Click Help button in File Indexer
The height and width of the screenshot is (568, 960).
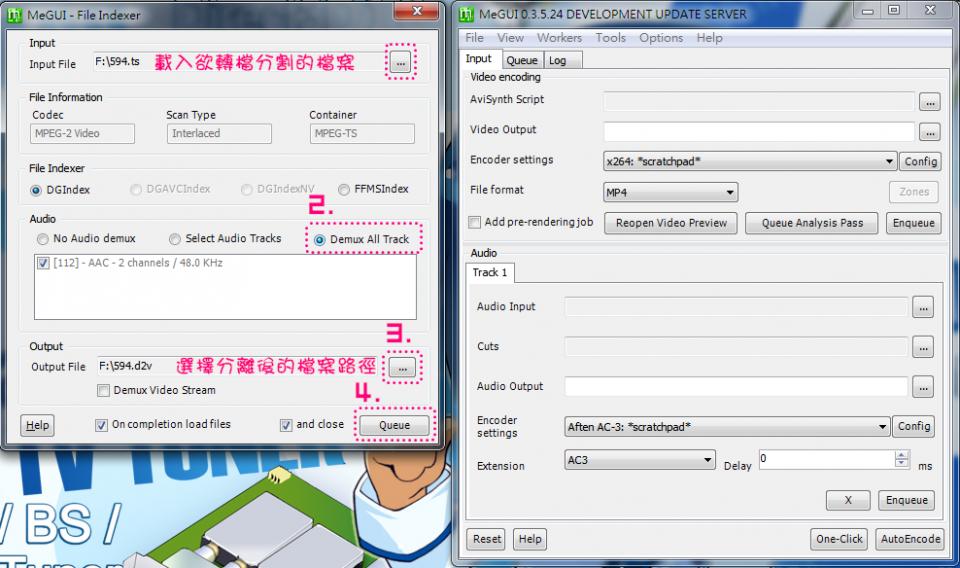pyautogui.click(x=37, y=425)
